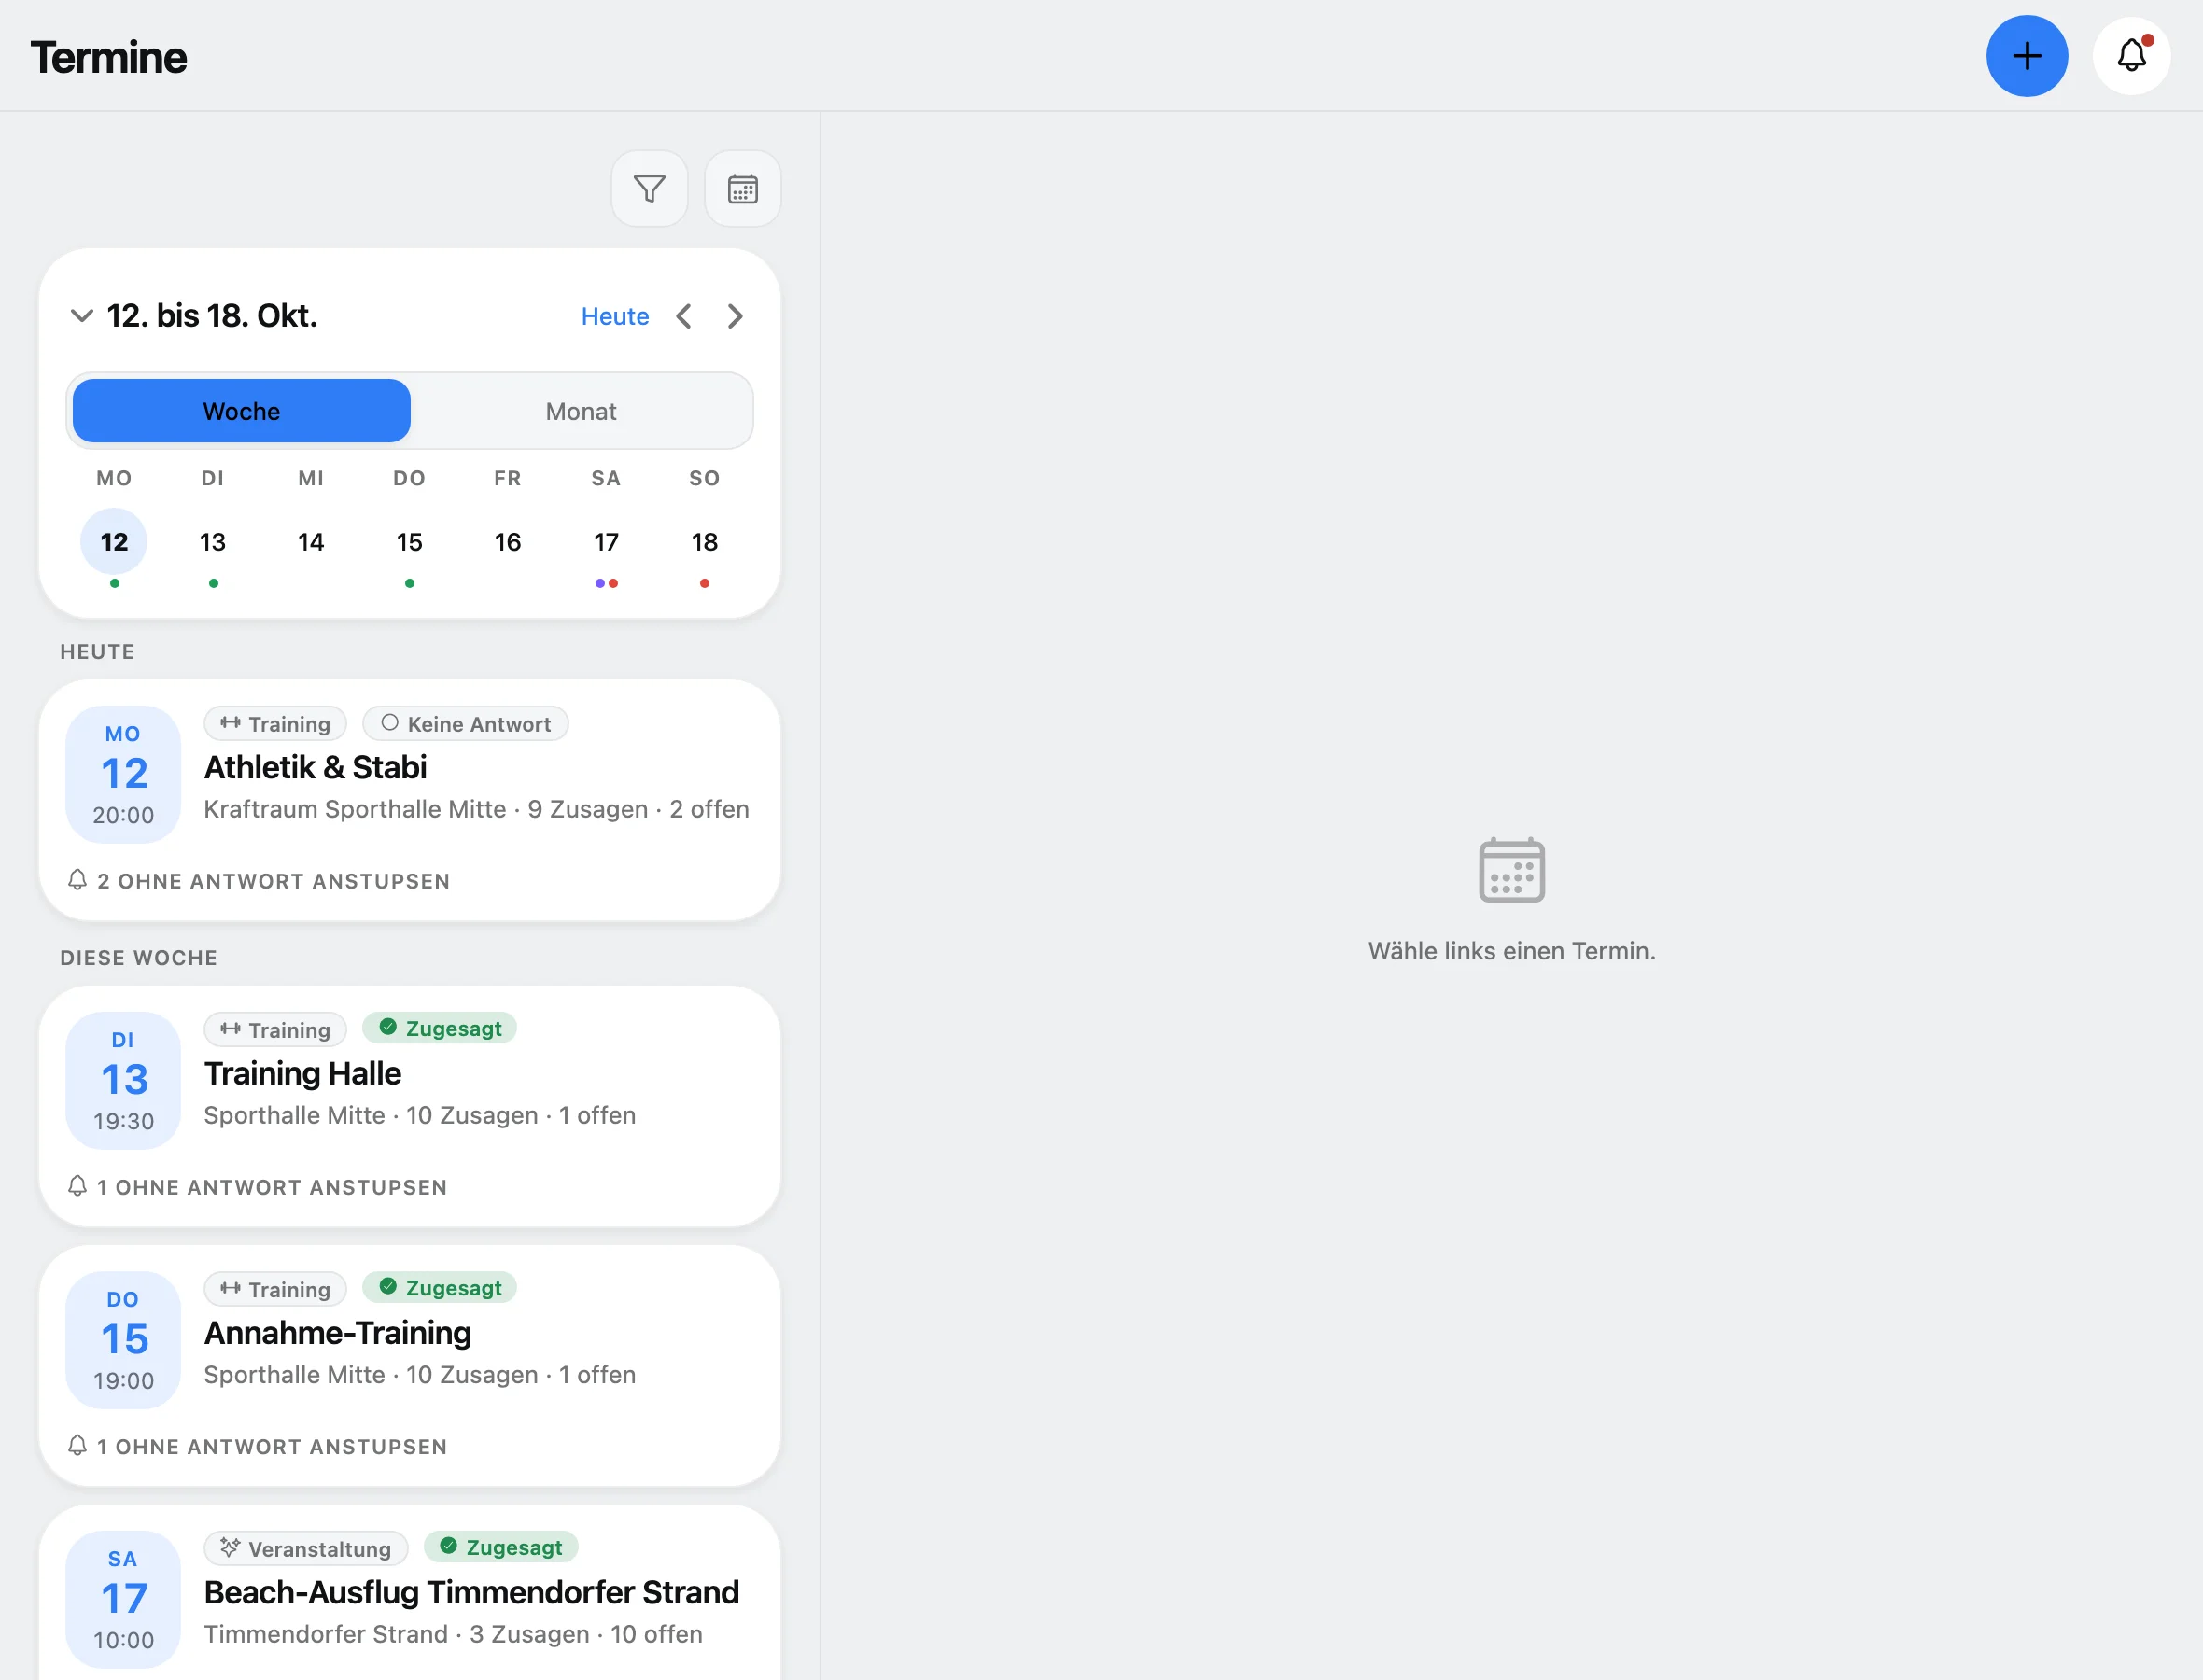Click the Zugesagt status on Annahme-Training
Image resolution: width=2203 pixels, height=1680 pixels.
pyautogui.click(x=439, y=1288)
